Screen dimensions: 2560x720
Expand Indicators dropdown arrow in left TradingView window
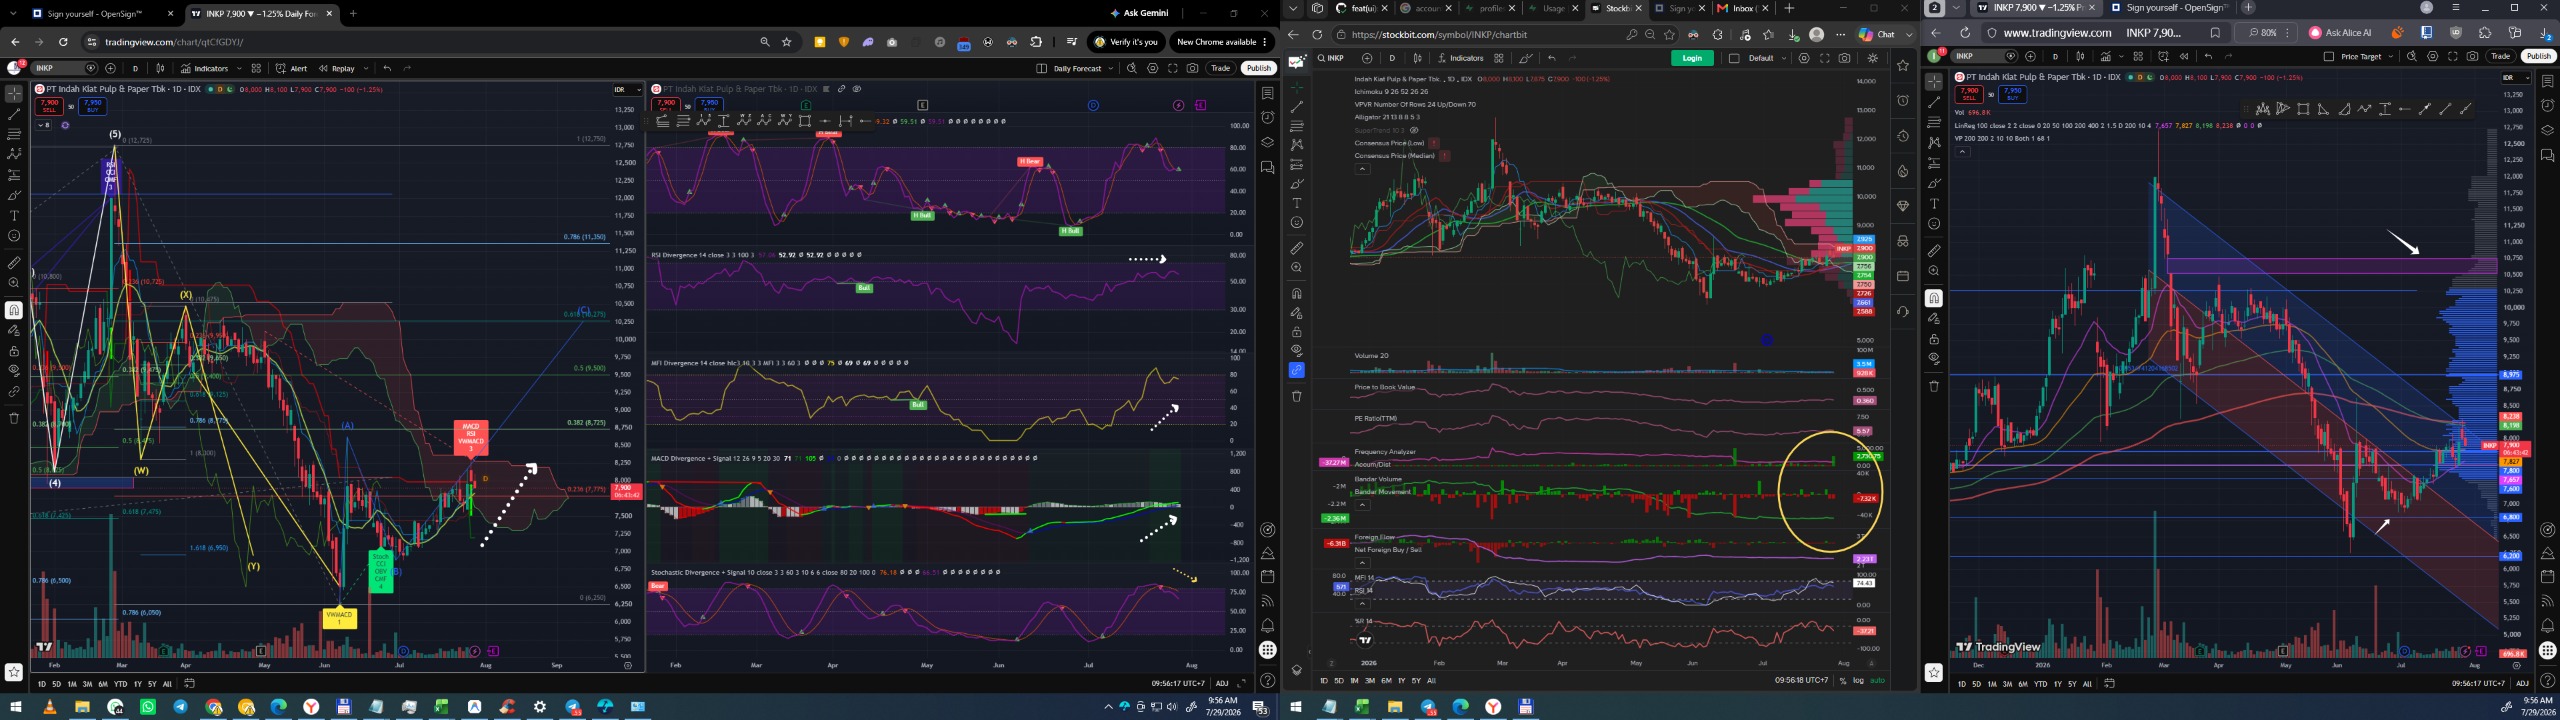tap(238, 69)
